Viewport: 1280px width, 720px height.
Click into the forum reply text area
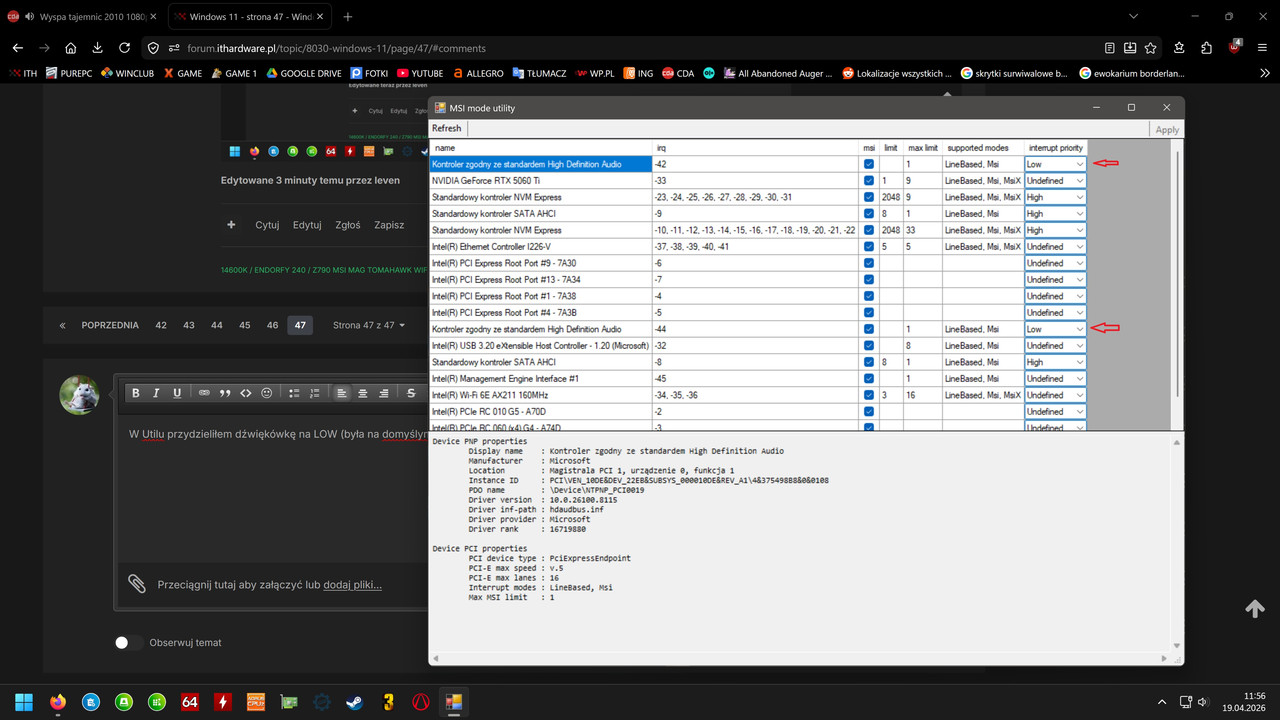pos(273,490)
